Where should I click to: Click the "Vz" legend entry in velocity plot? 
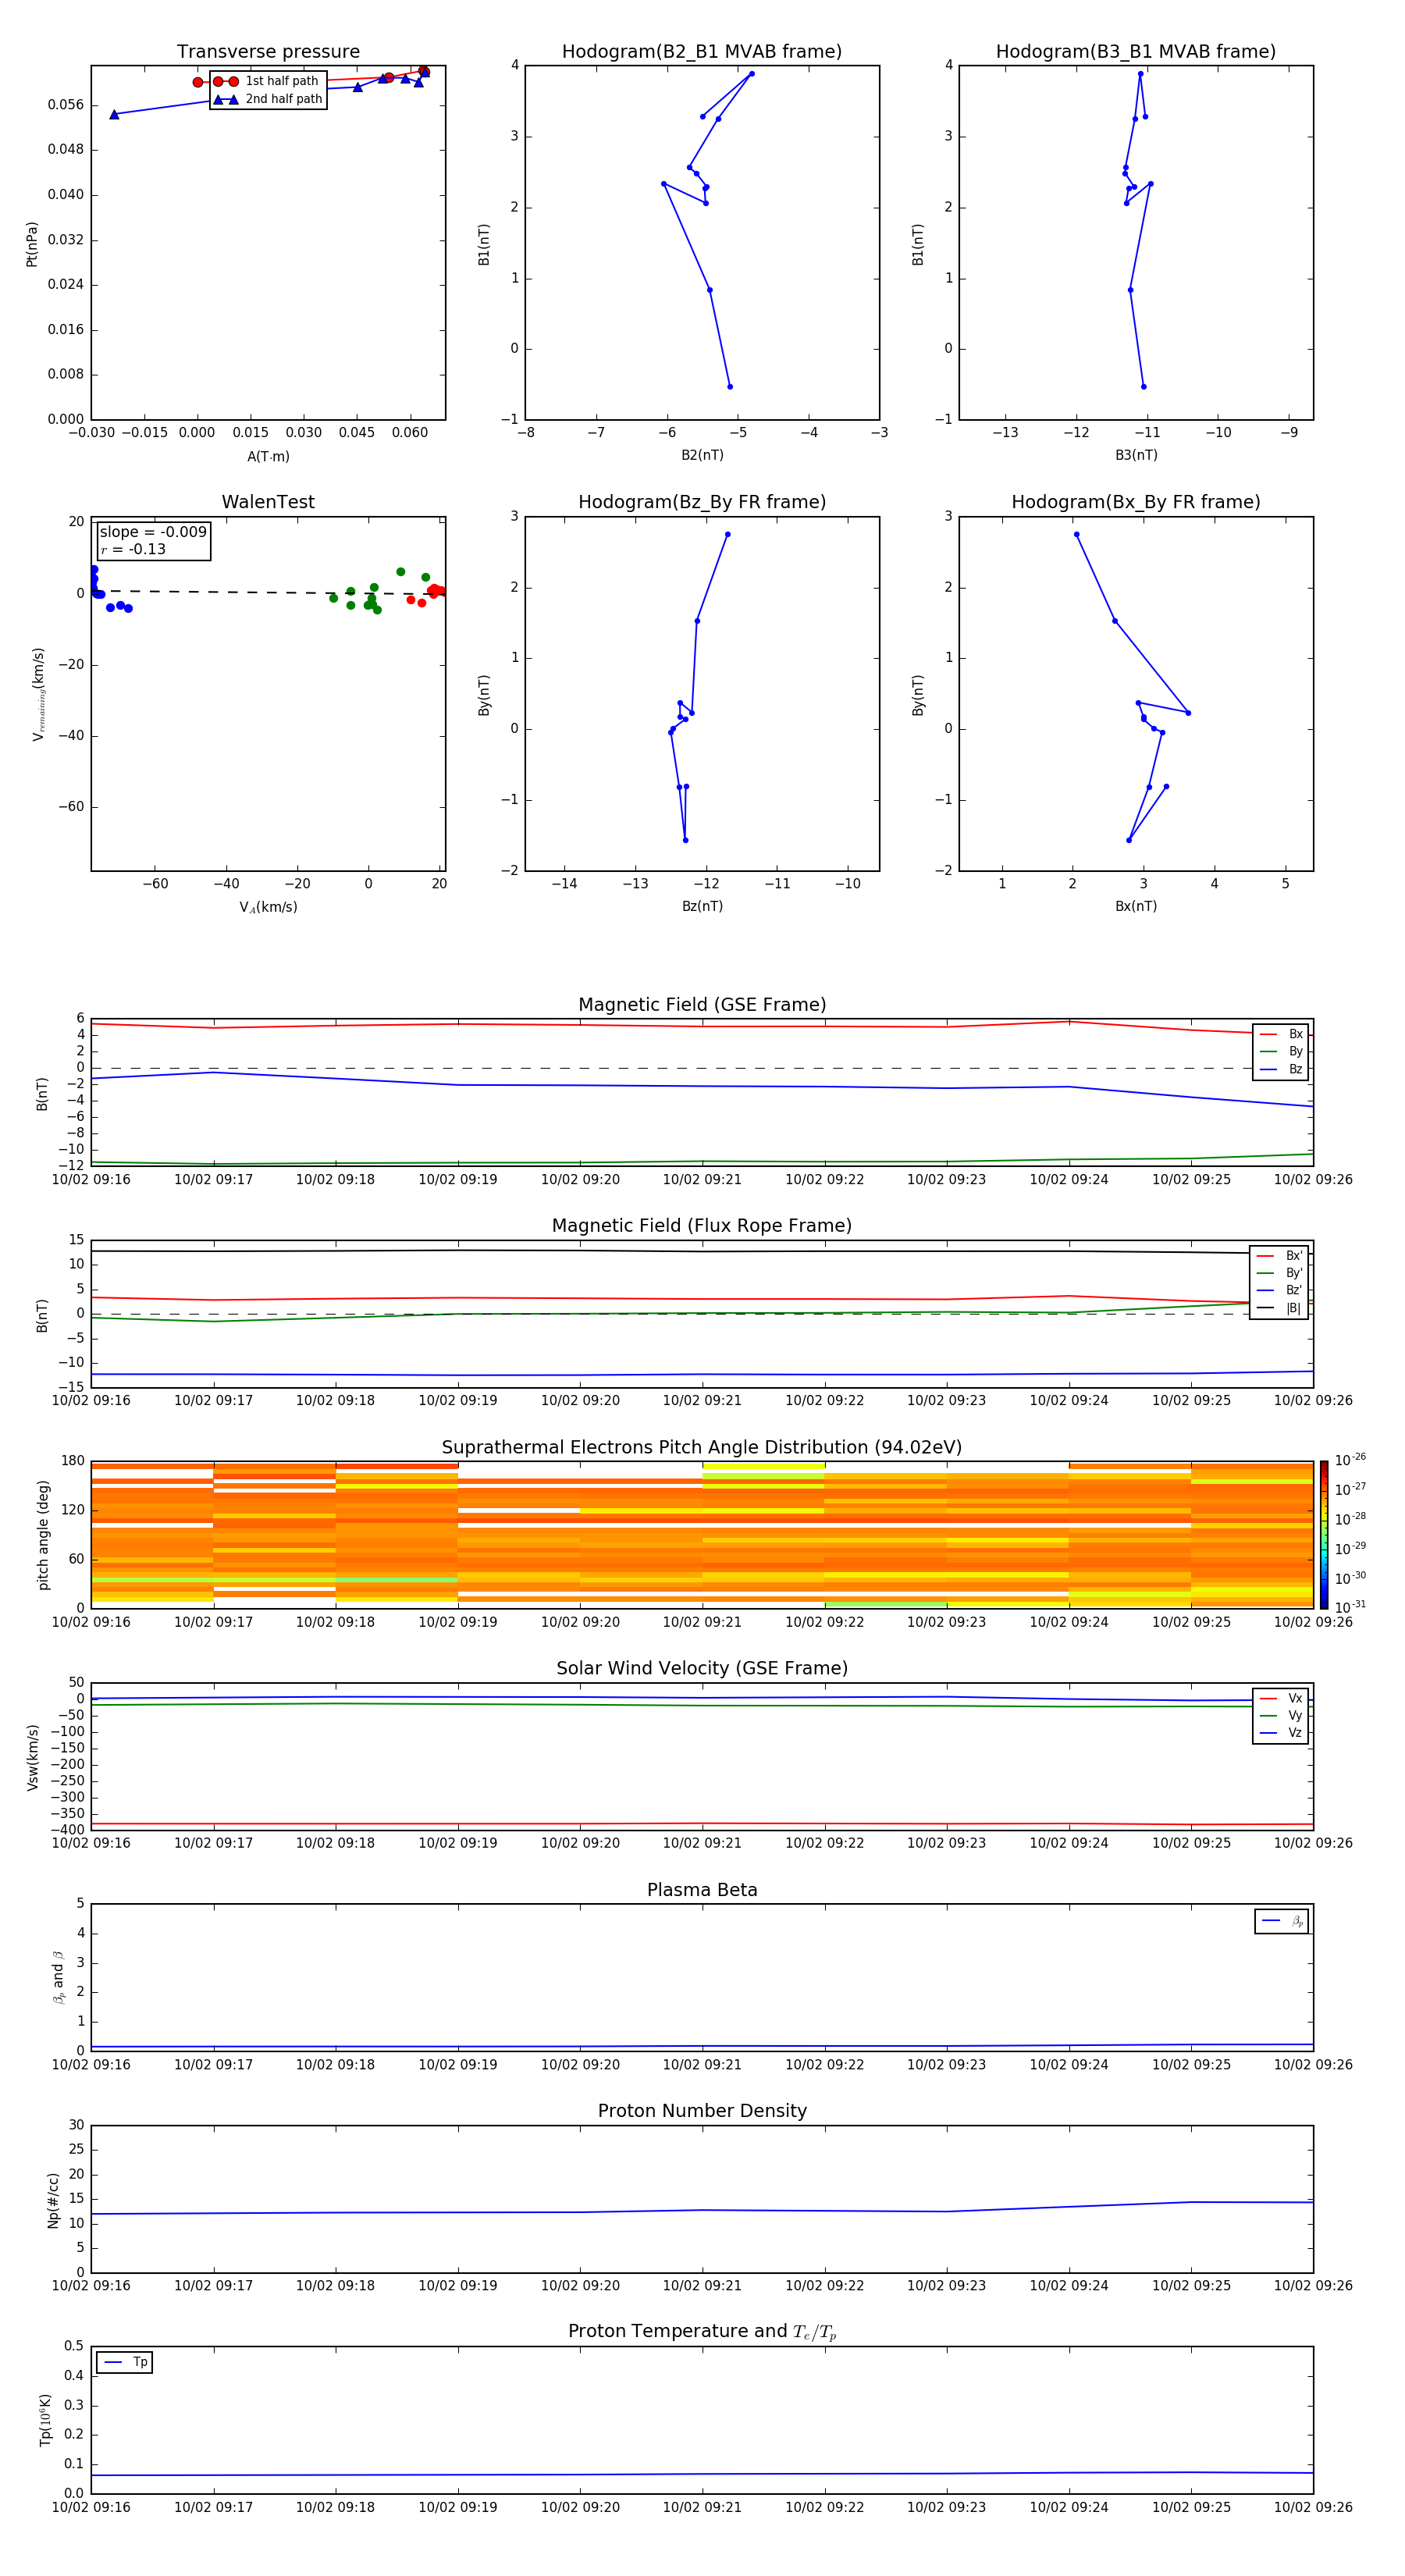(1281, 1733)
